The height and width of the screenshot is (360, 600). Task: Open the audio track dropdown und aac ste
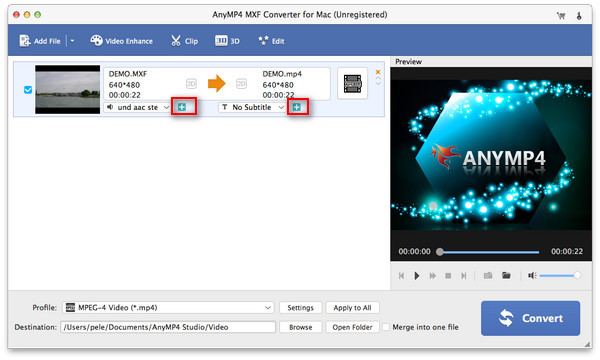pos(137,108)
